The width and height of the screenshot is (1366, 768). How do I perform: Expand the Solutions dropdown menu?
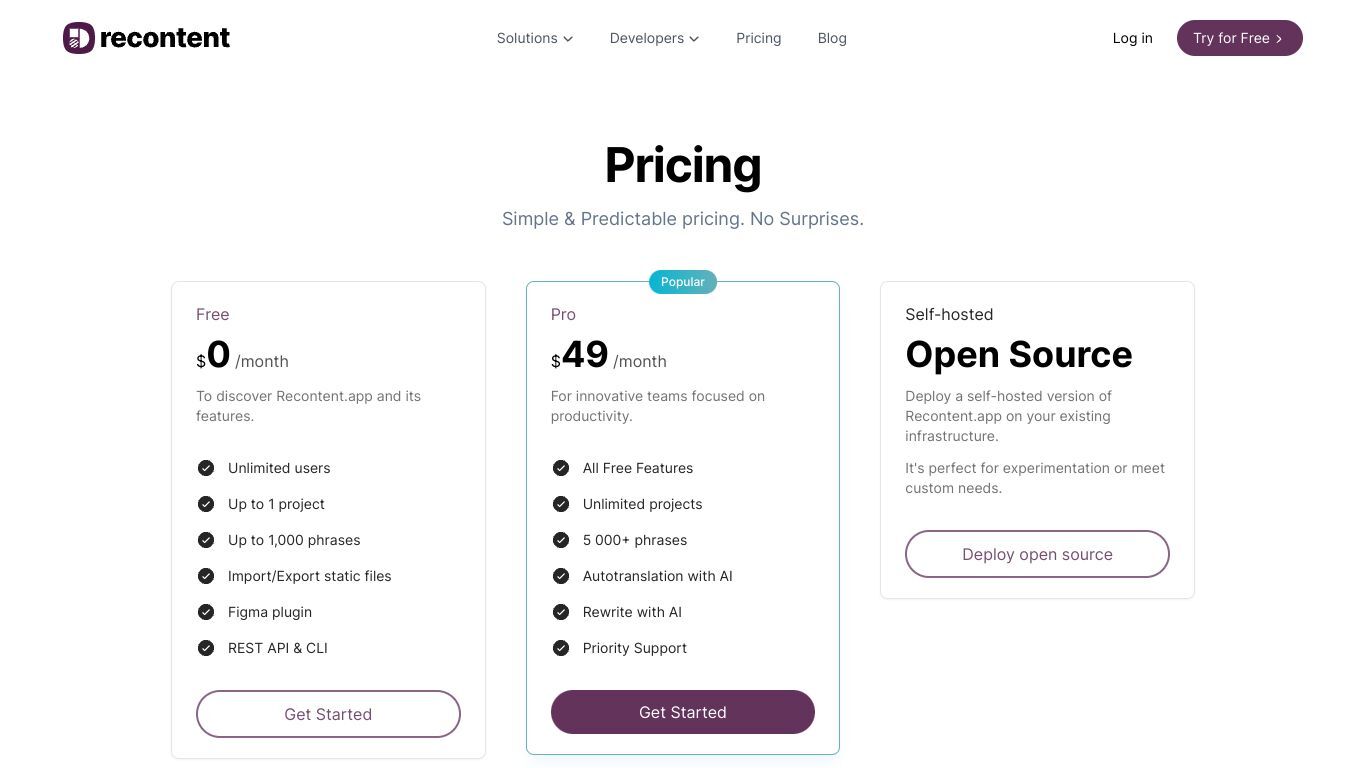pyautogui.click(x=535, y=38)
